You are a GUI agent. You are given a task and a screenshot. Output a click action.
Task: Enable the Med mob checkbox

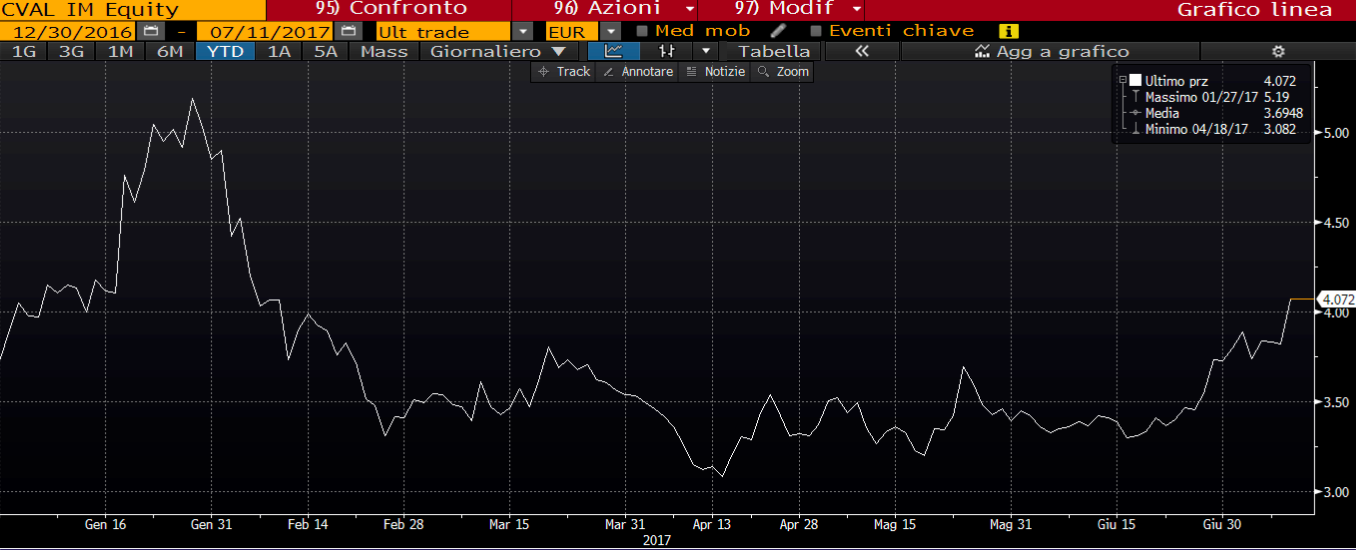(x=642, y=31)
